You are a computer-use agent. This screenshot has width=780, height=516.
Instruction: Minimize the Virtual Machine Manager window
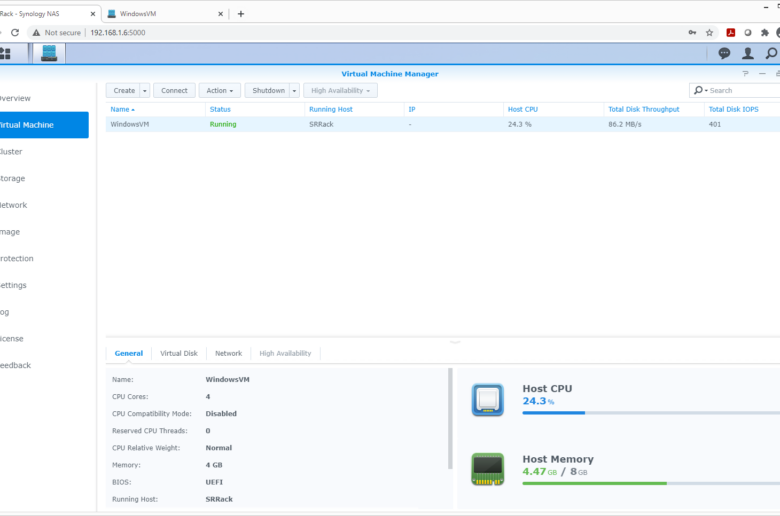pyautogui.click(x=762, y=74)
